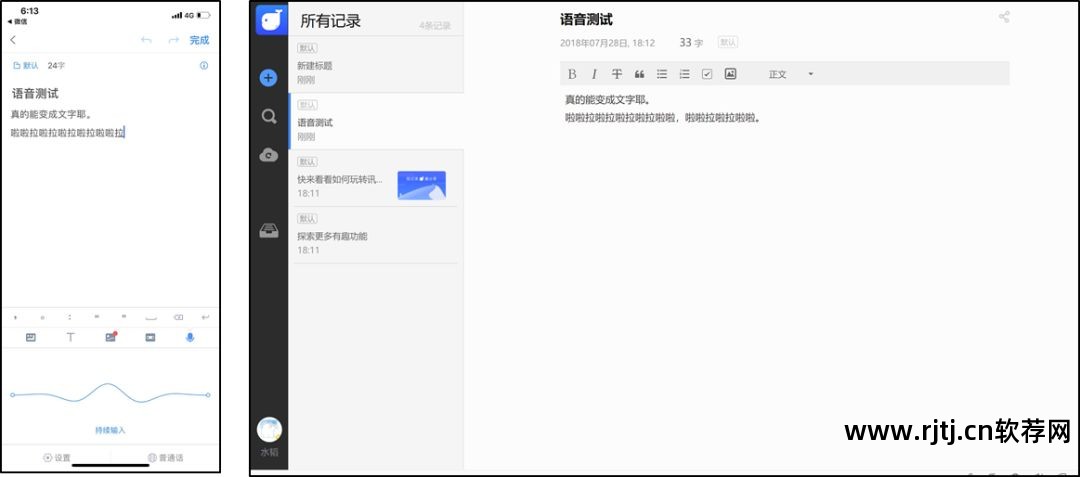Click the blue thumbnail in note list
Viewport: 1080px width, 477px height.
(422, 185)
